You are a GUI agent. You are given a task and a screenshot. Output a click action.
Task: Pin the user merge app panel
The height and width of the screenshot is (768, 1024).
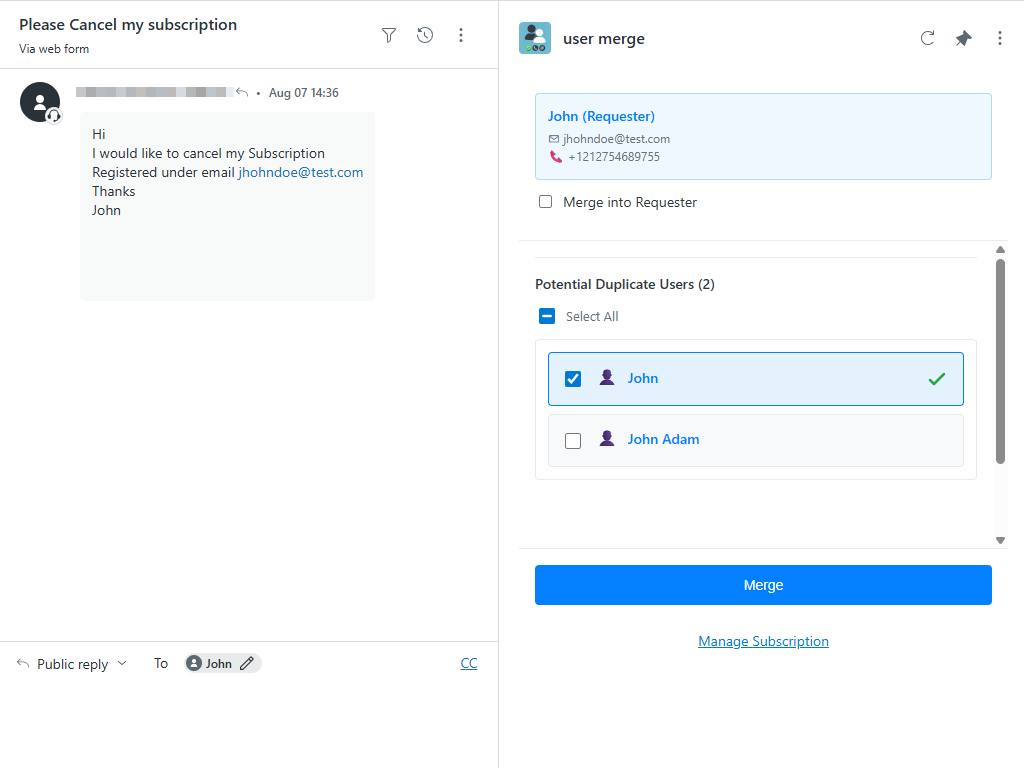[x=963, y=37]
